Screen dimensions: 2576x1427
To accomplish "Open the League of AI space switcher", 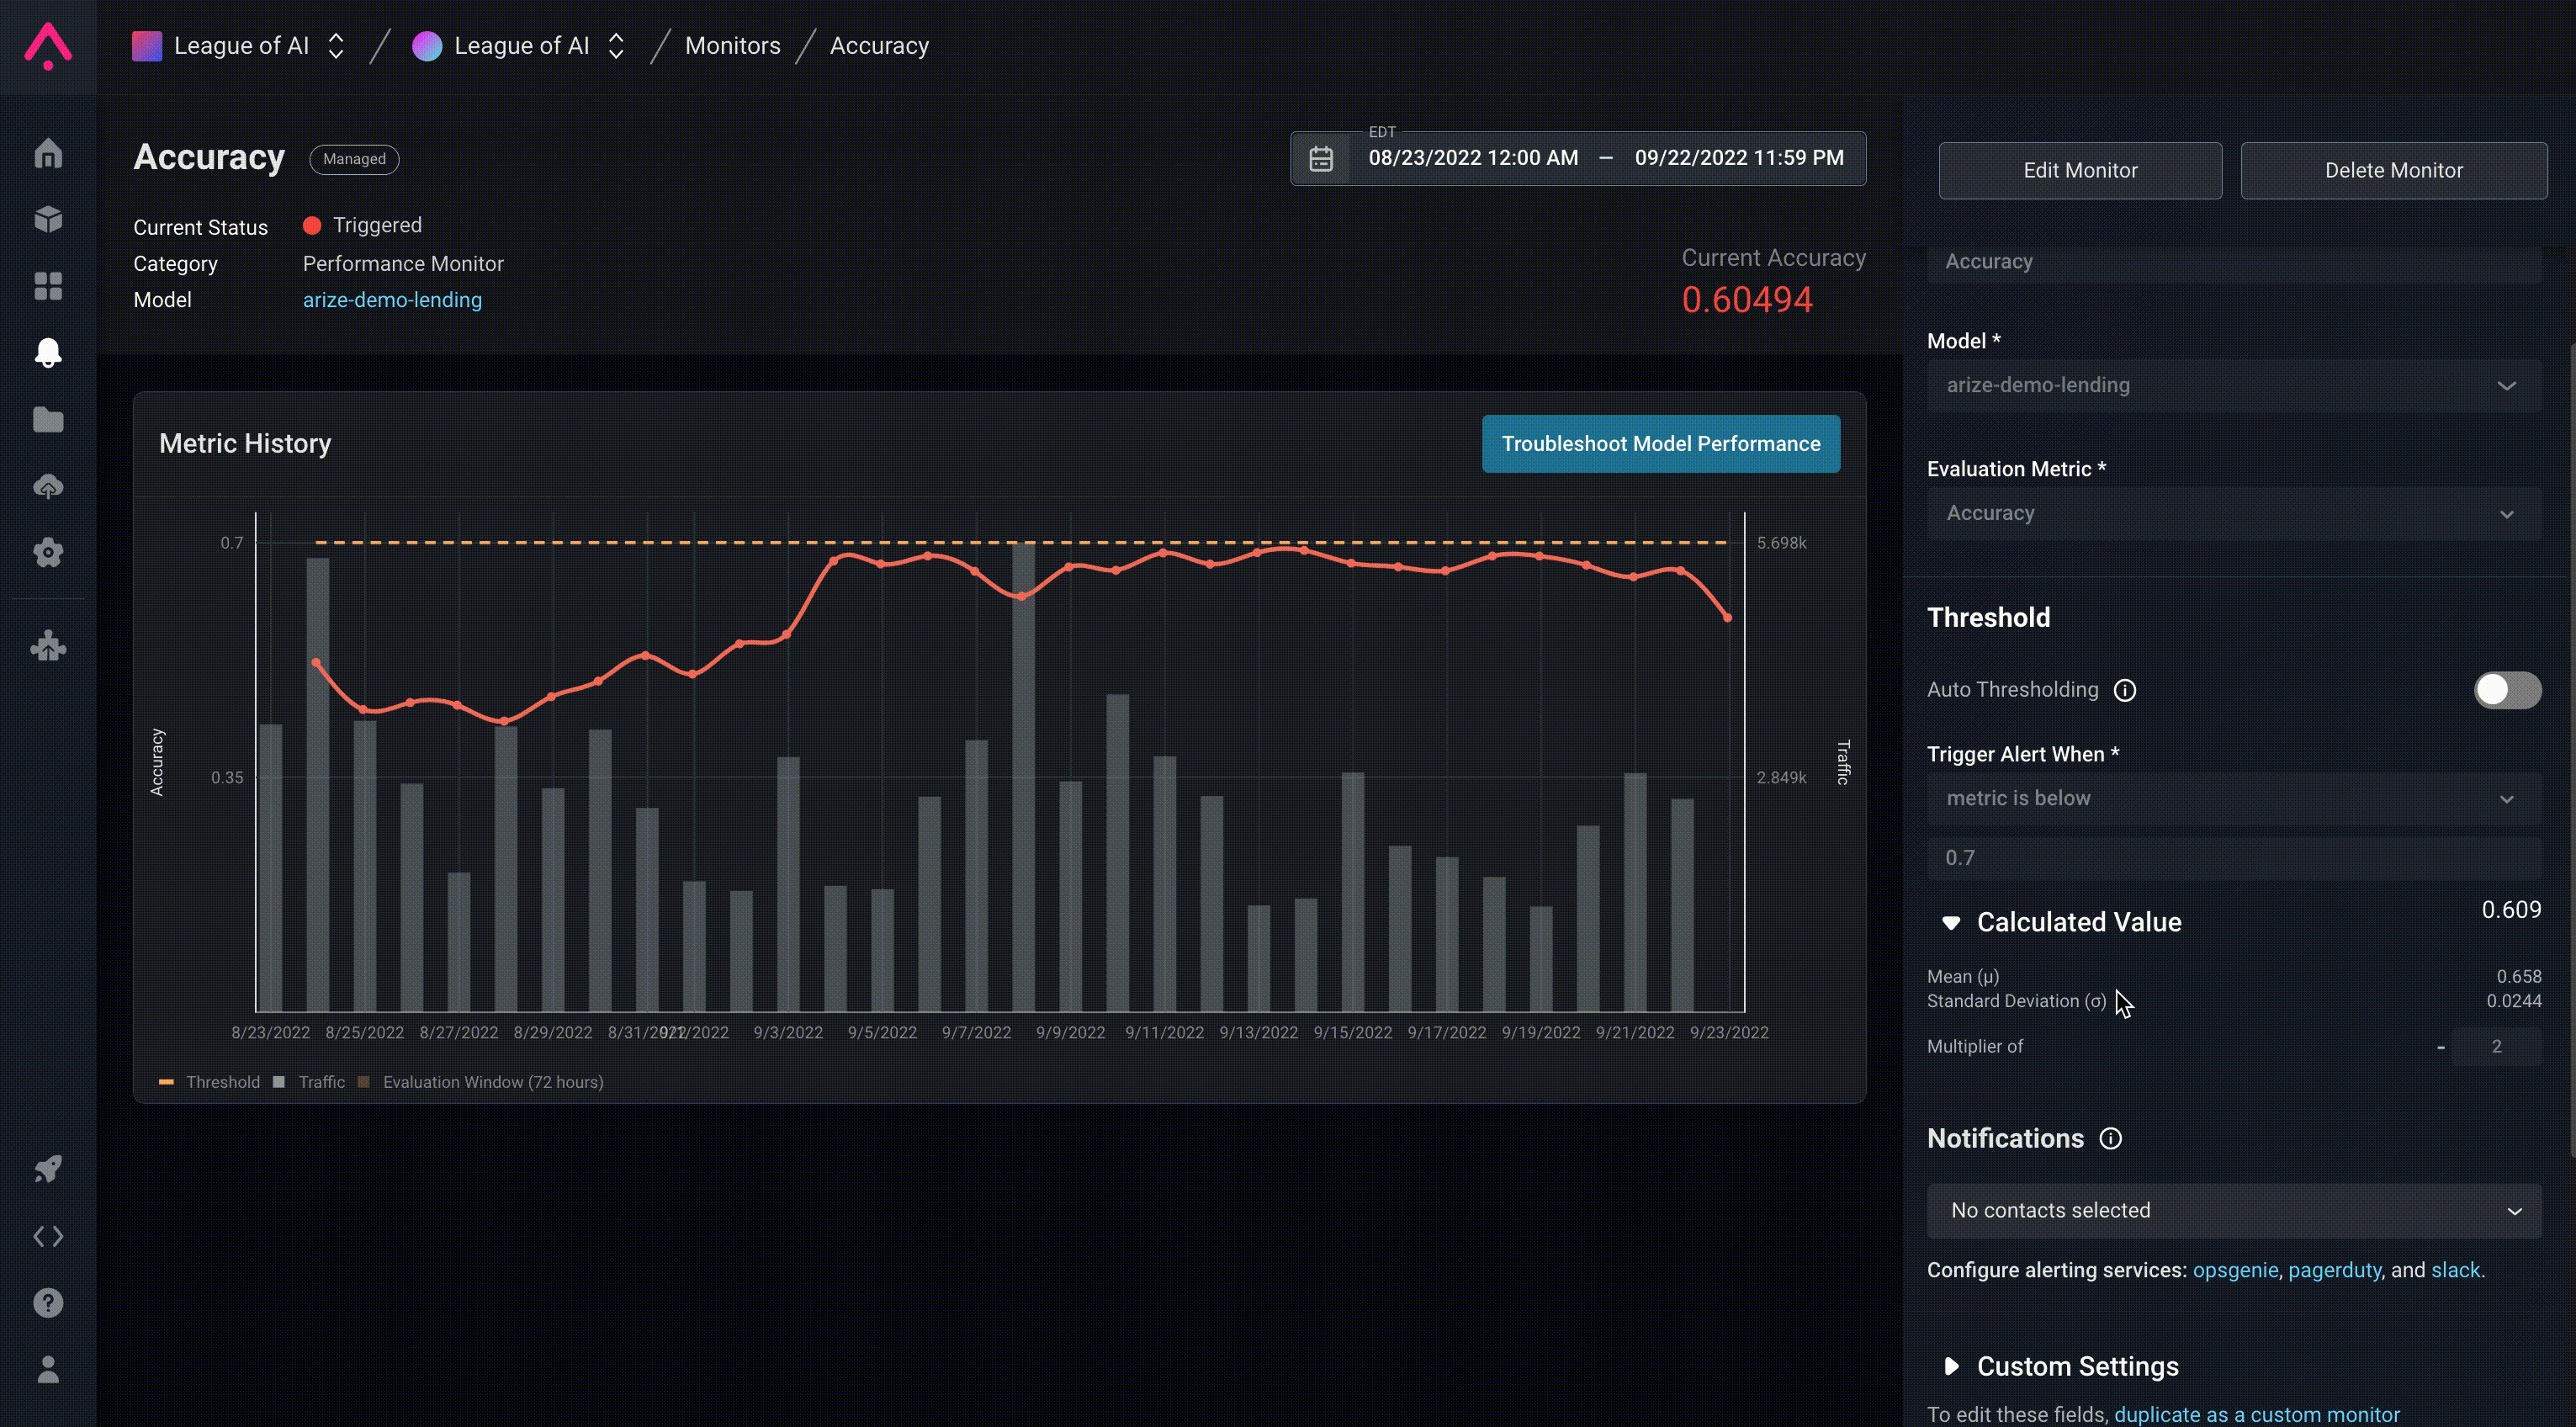I will pos(520,46).
